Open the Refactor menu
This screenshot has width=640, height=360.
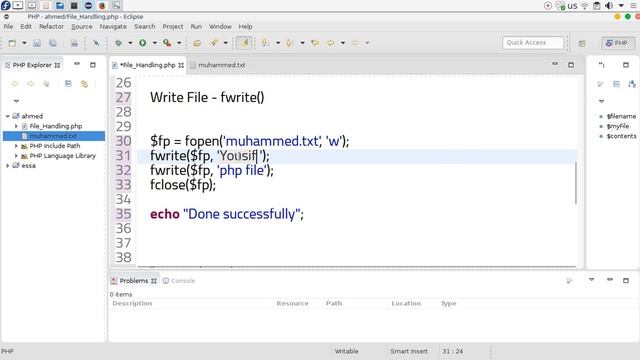[x=51, y=27]
